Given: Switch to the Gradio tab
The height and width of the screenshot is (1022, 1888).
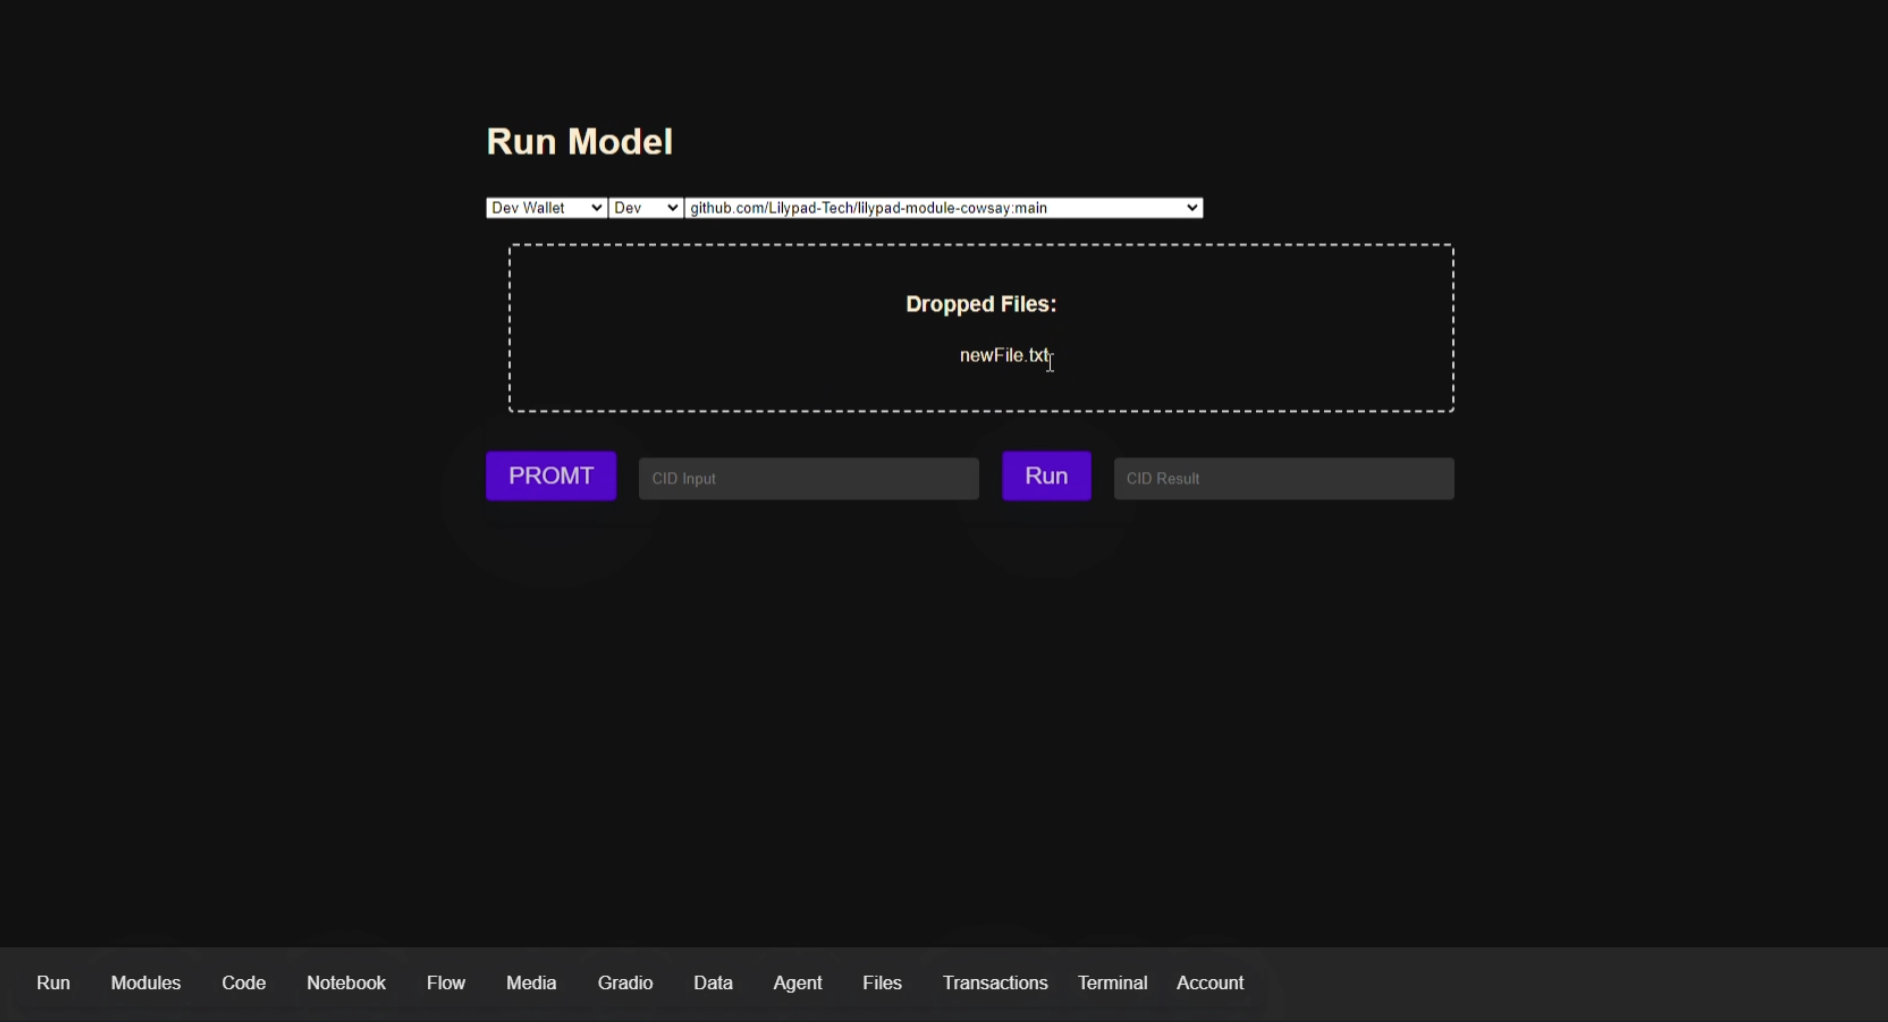Looking at the screenshot, I should (x=625, y=983).
